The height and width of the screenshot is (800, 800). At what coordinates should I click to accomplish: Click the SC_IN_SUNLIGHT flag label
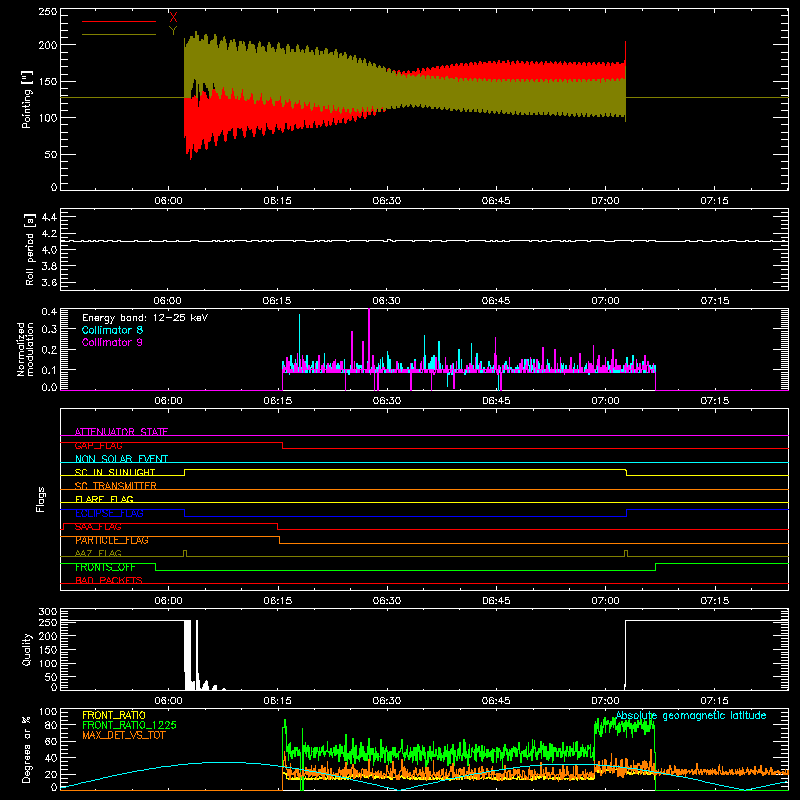pyautogui.click(x=115, y=472)
